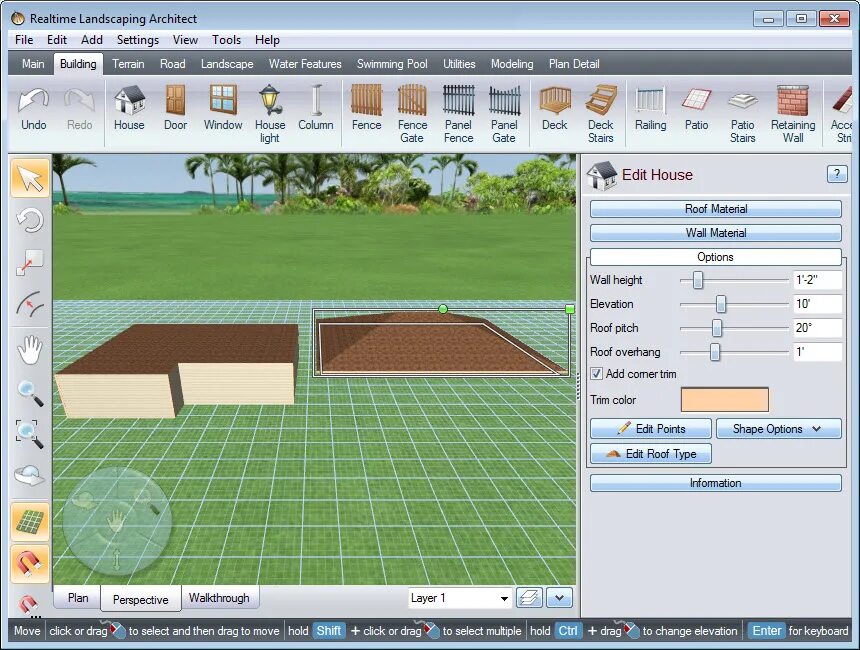Viewport: 860px width, 650px height.
Task: Click the Wall height value field
Action: pyautogui.click(x=817, y=280)
